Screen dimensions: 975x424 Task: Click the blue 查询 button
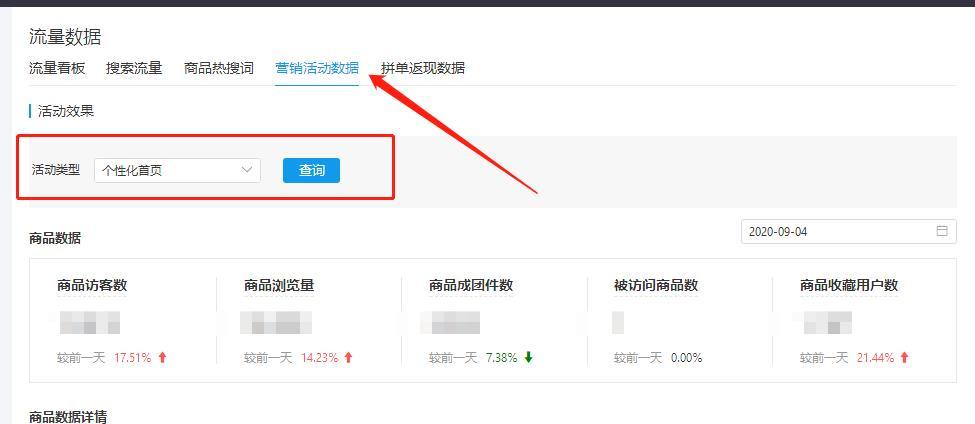coord(312,170)
